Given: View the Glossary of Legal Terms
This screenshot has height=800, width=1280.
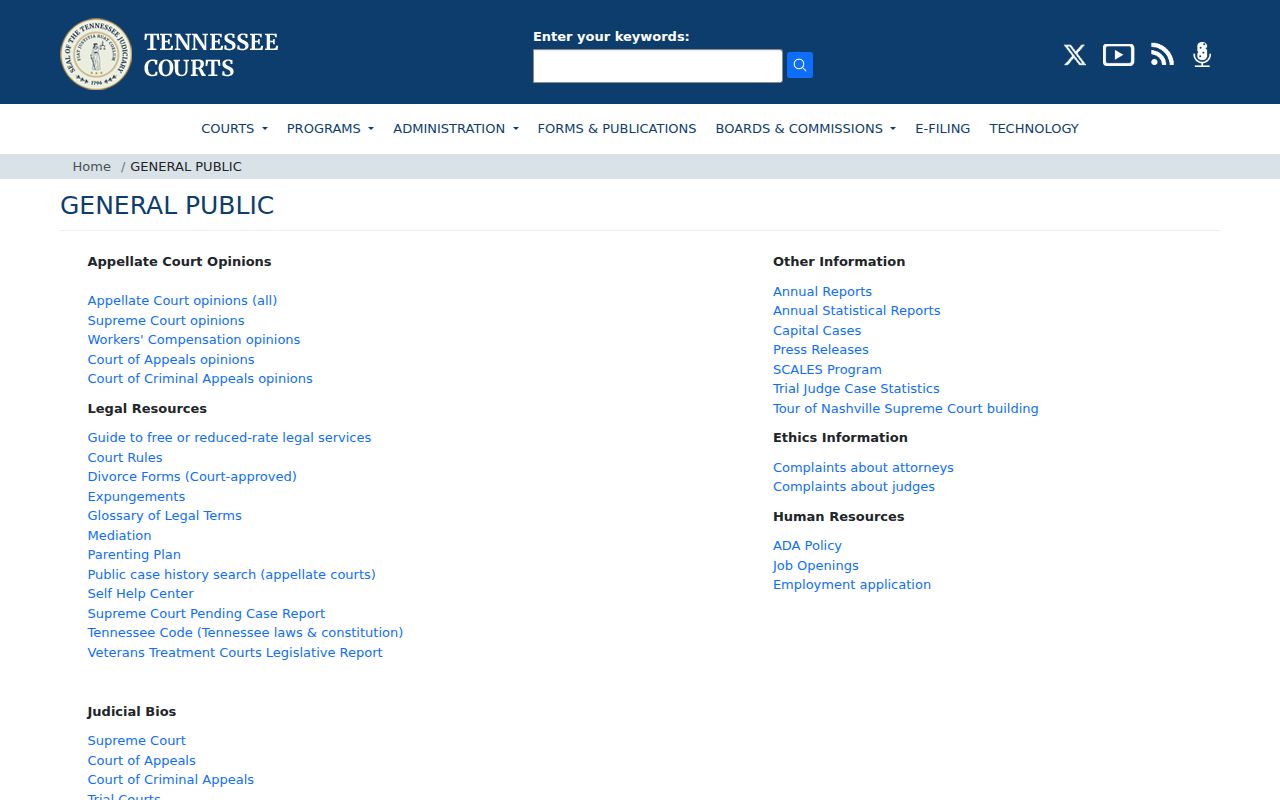Looking at the screenshot, I should (x=165, y=515).
